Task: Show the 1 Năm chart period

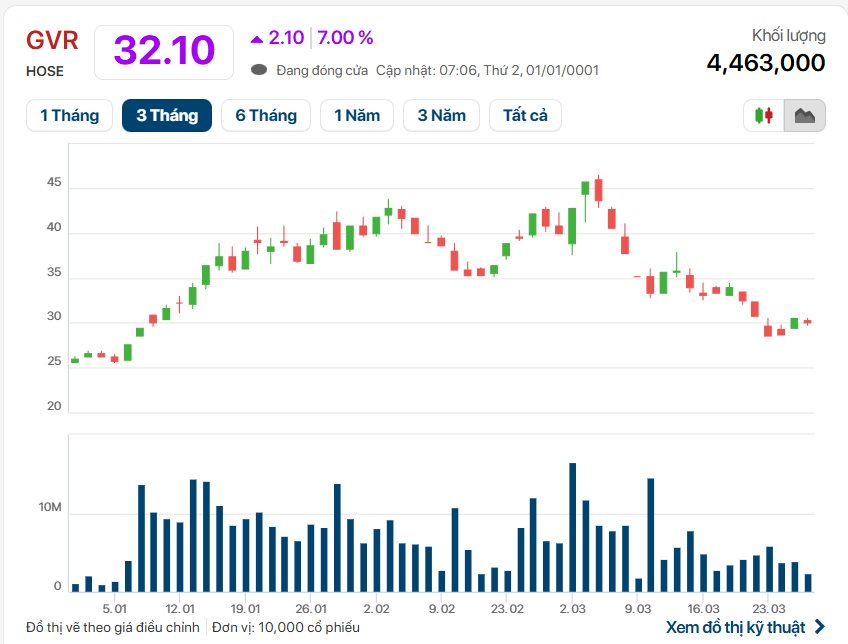Action: 357,115
